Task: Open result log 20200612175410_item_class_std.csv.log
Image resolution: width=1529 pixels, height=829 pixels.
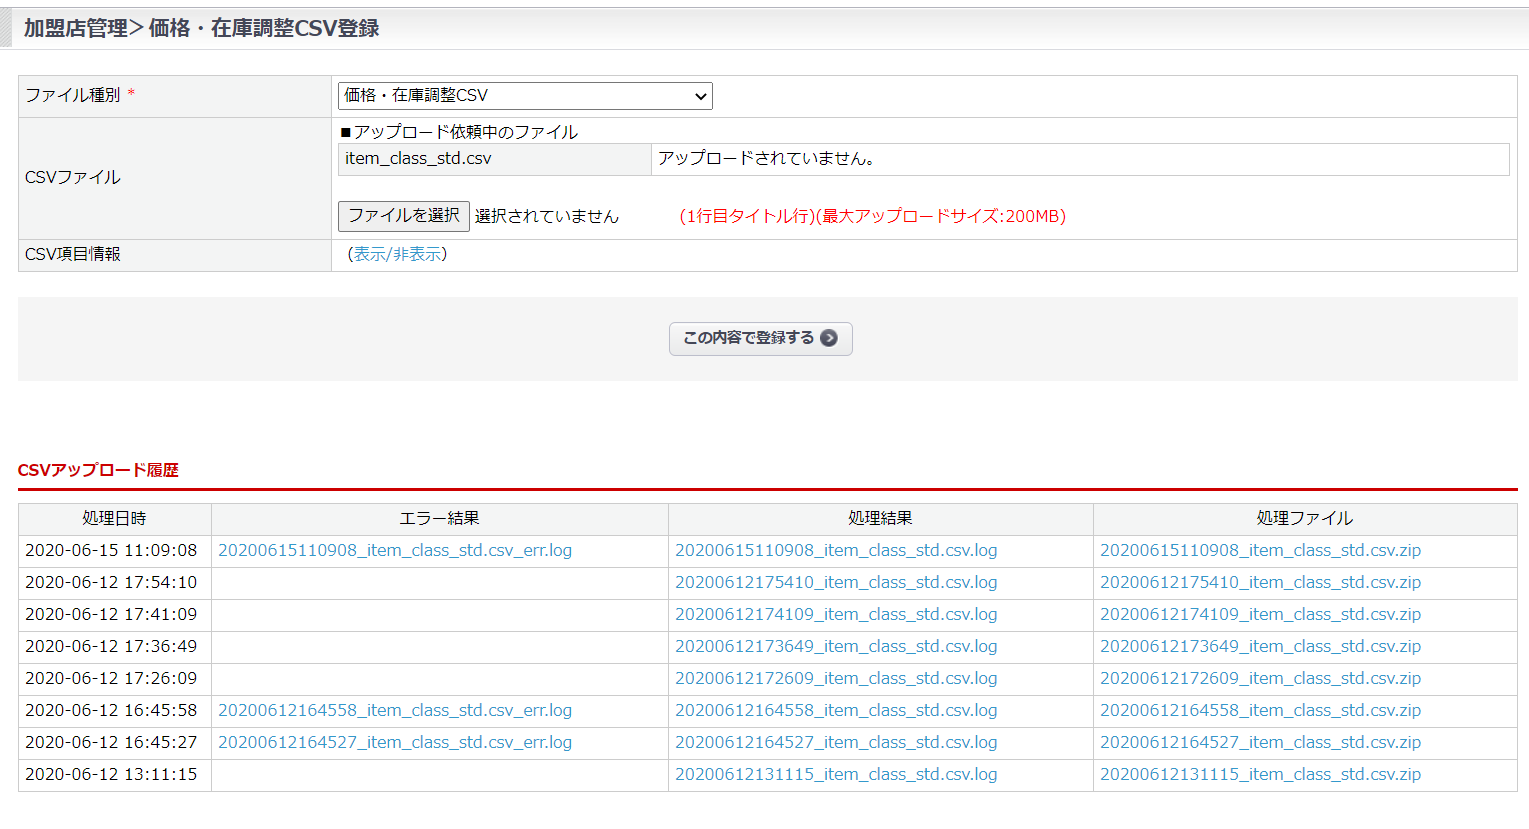Action: [836, 582]
